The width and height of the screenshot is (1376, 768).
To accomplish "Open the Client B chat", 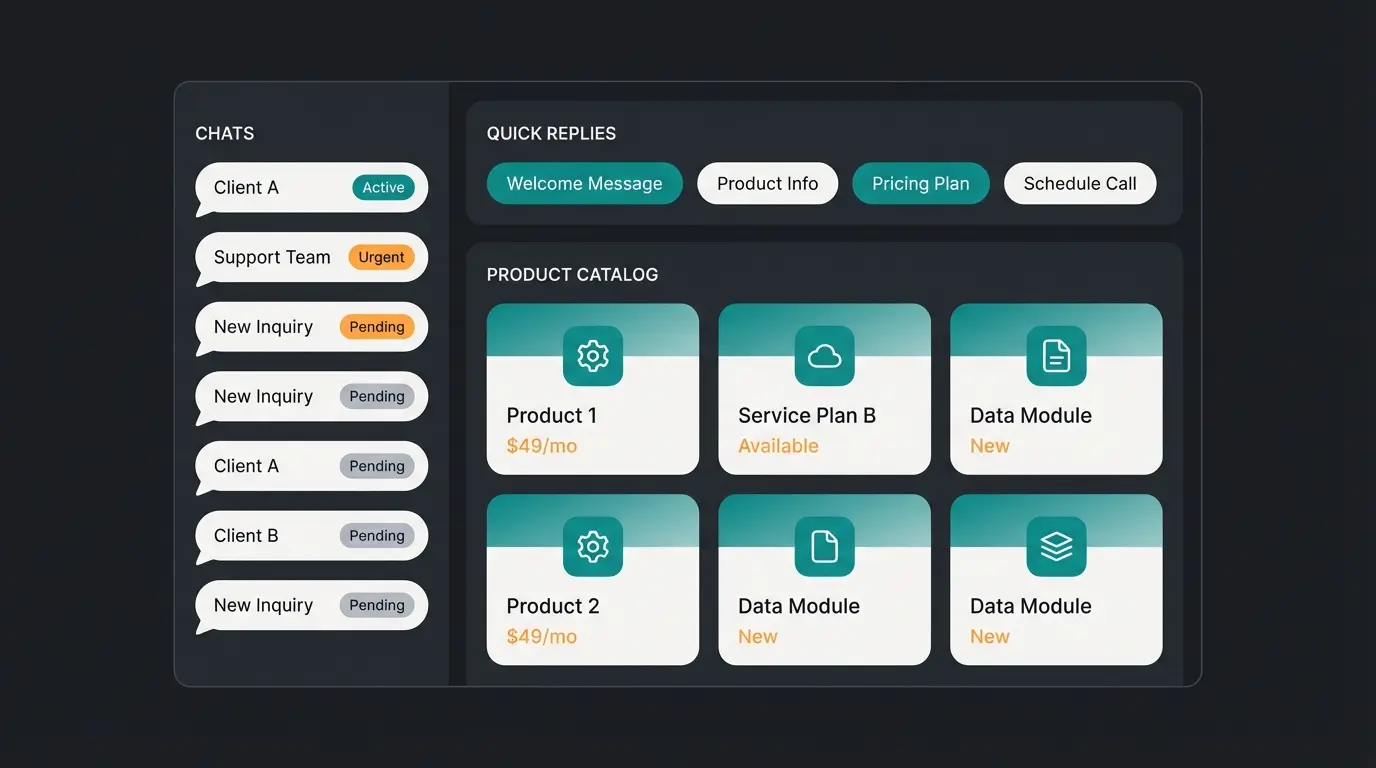I will (x=246, y=536).
